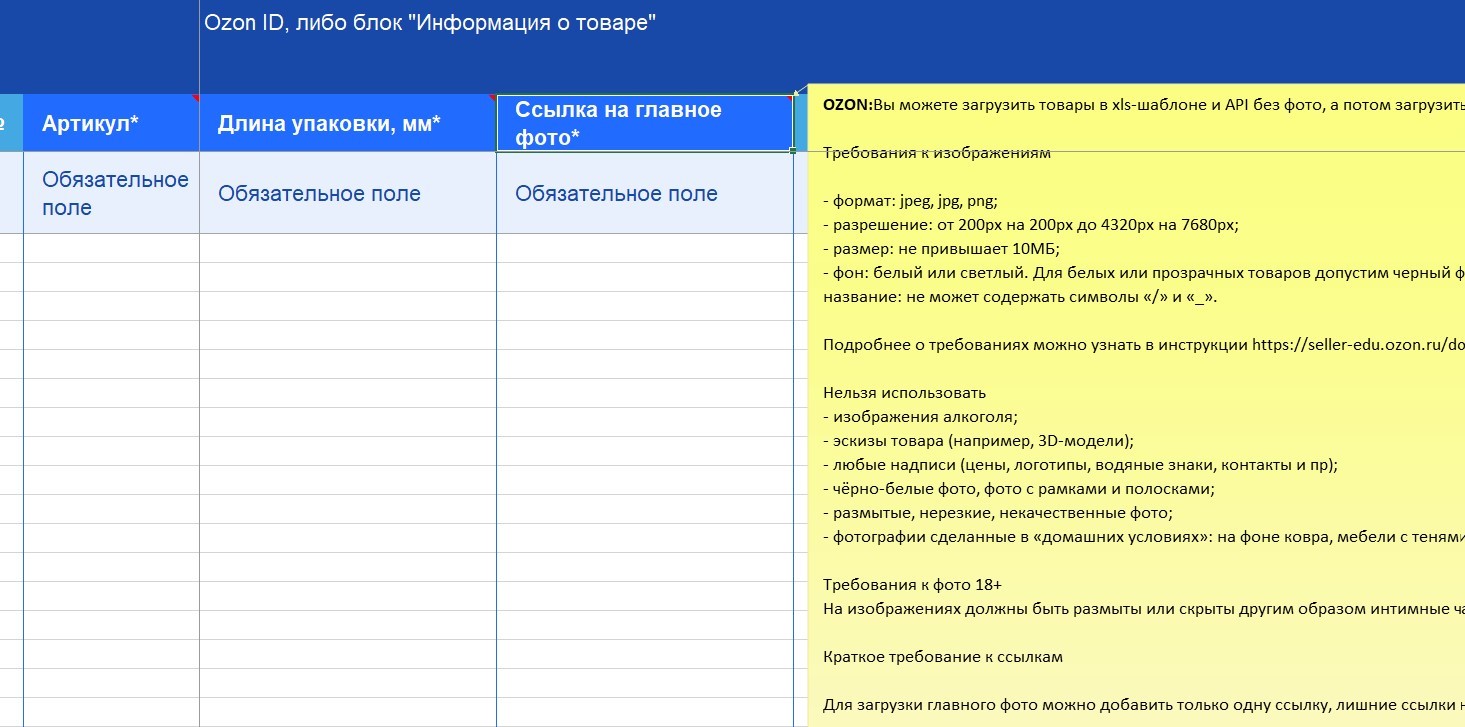Click first empty cell below 'Обязательное поле' in Артикул column
1465x727 pixels.
tap(111, 248)
